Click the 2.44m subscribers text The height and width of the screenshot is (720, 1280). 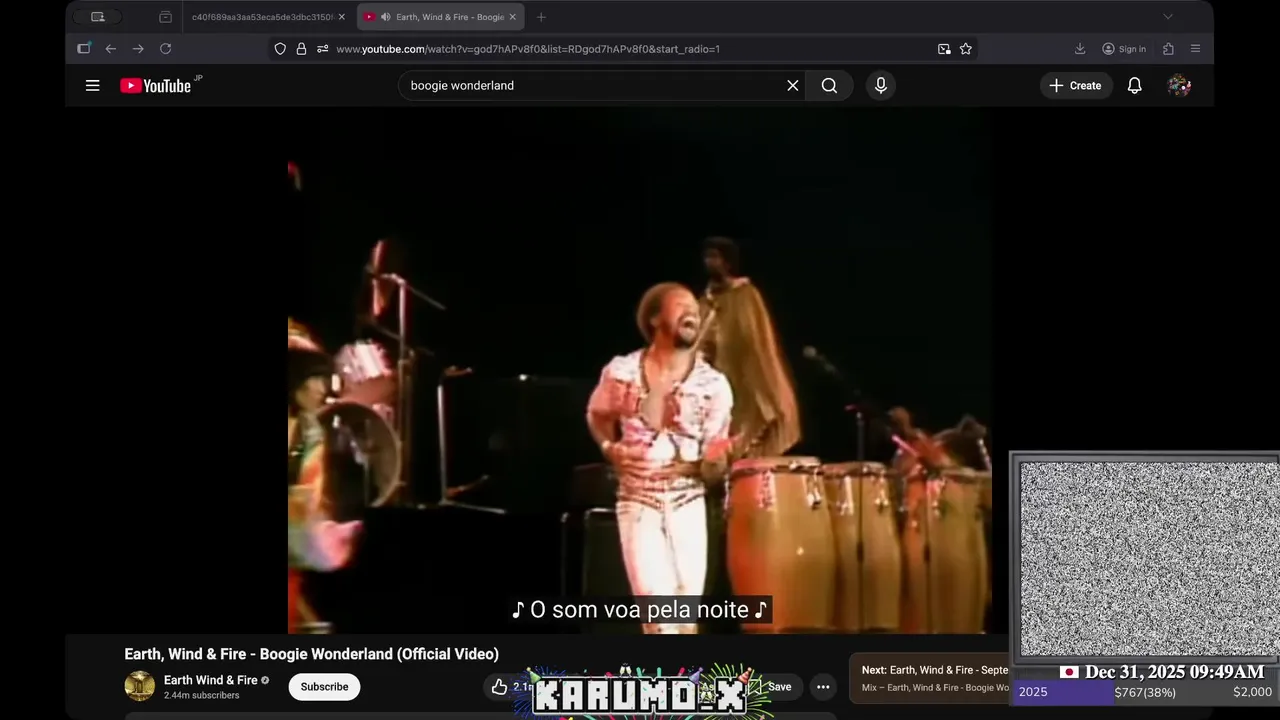coord(201,695)
